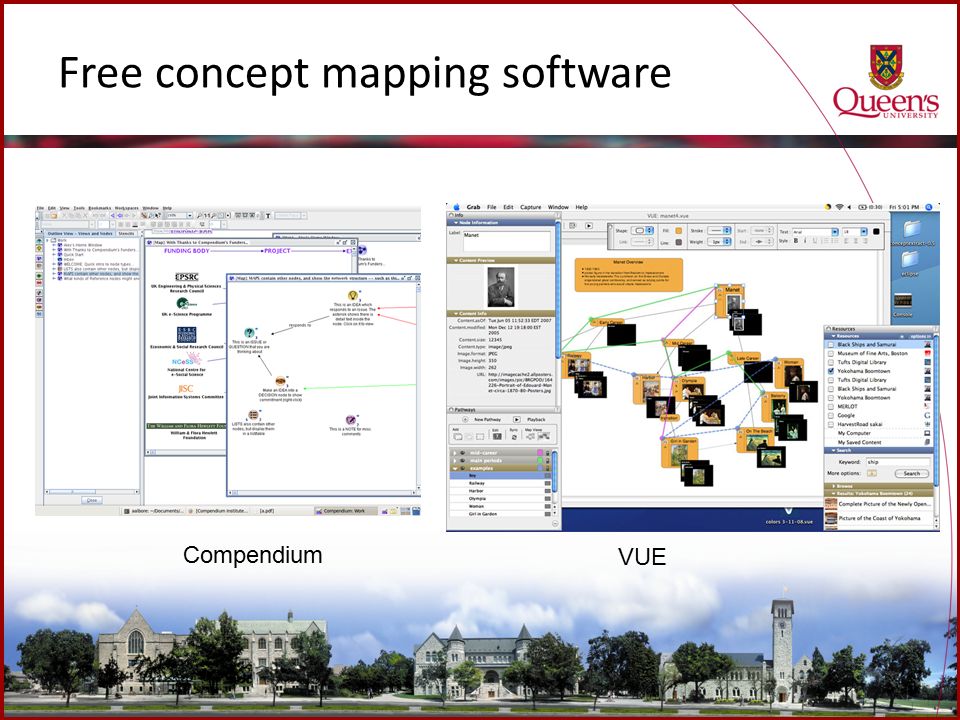Open Compendium's Bookmarks menu
Viewport: 960px width, 720px height.
tap(100, 208)
